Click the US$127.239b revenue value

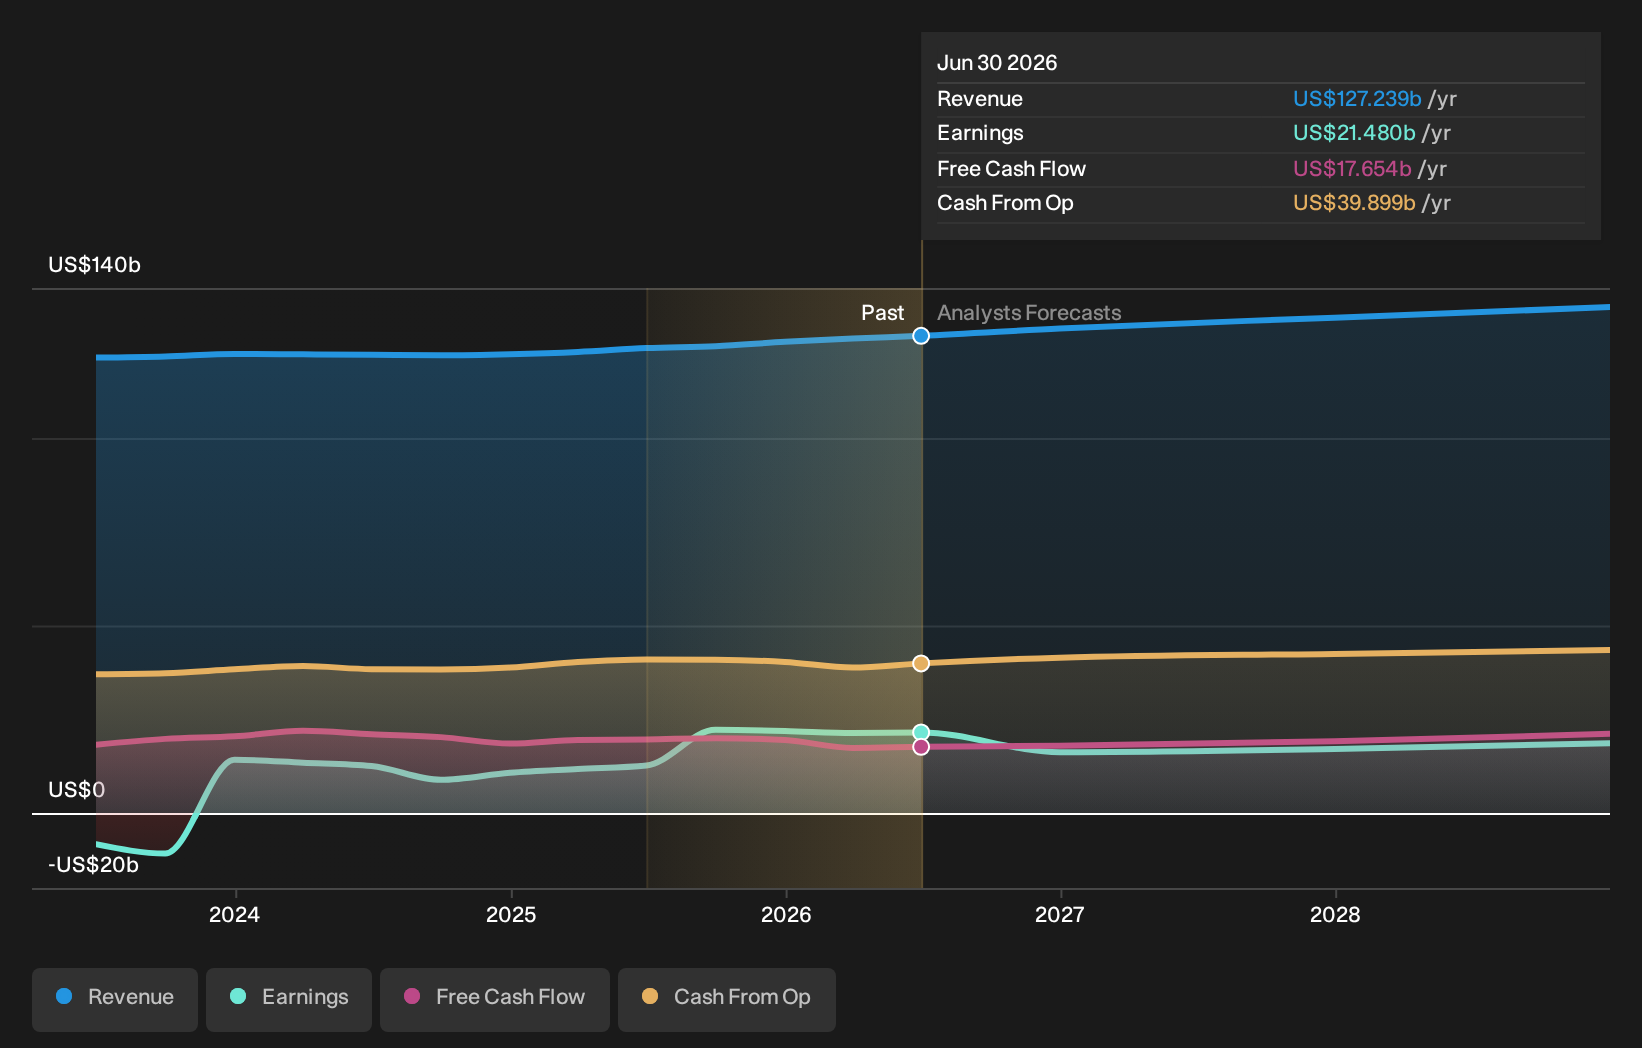click(1357, 99)
